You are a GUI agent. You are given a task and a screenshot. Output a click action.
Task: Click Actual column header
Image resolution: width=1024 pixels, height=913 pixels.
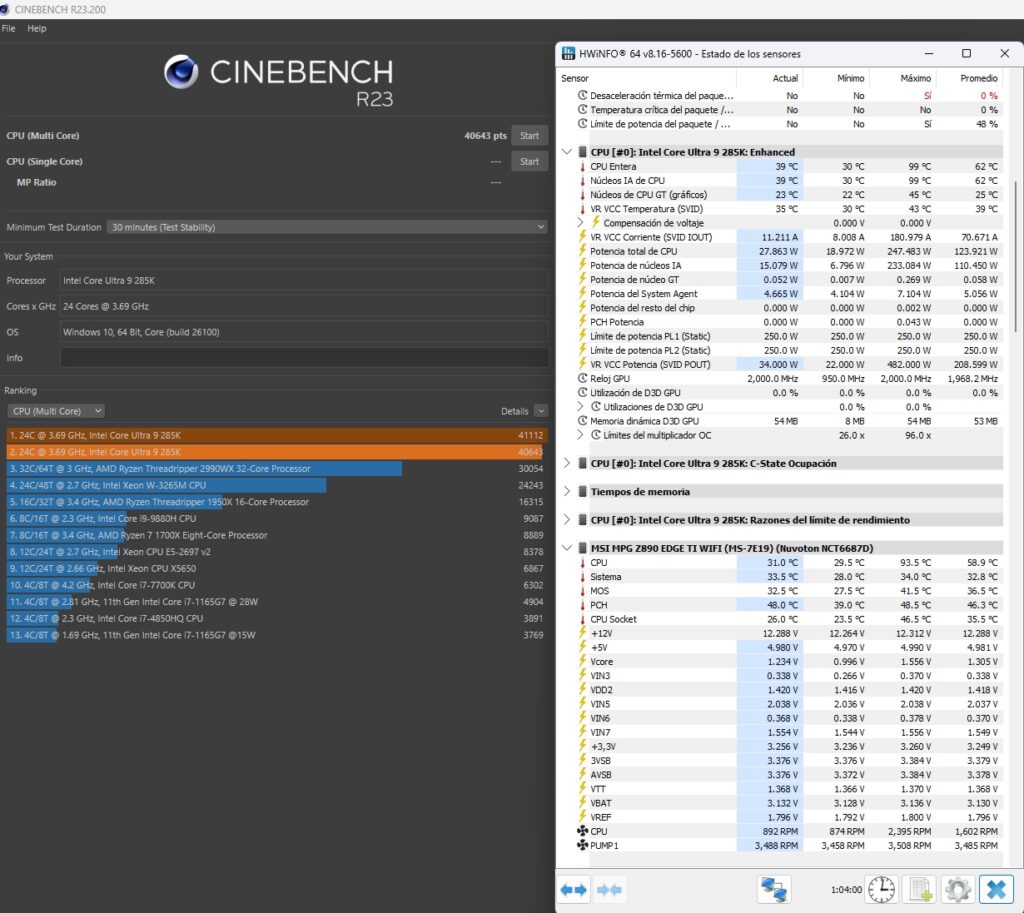click(785, 78)
